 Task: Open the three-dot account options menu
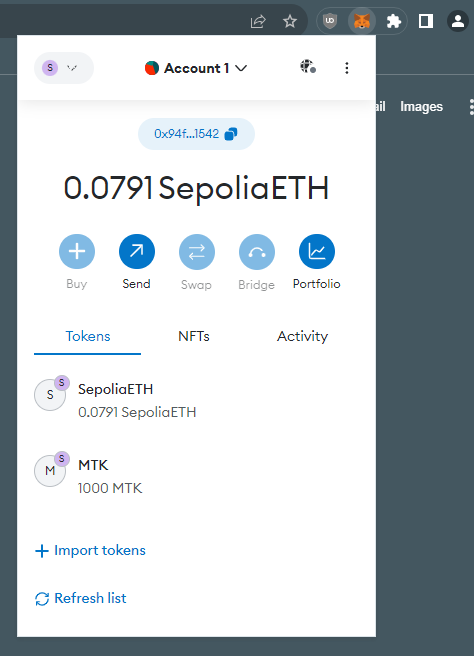coord(346,68)
